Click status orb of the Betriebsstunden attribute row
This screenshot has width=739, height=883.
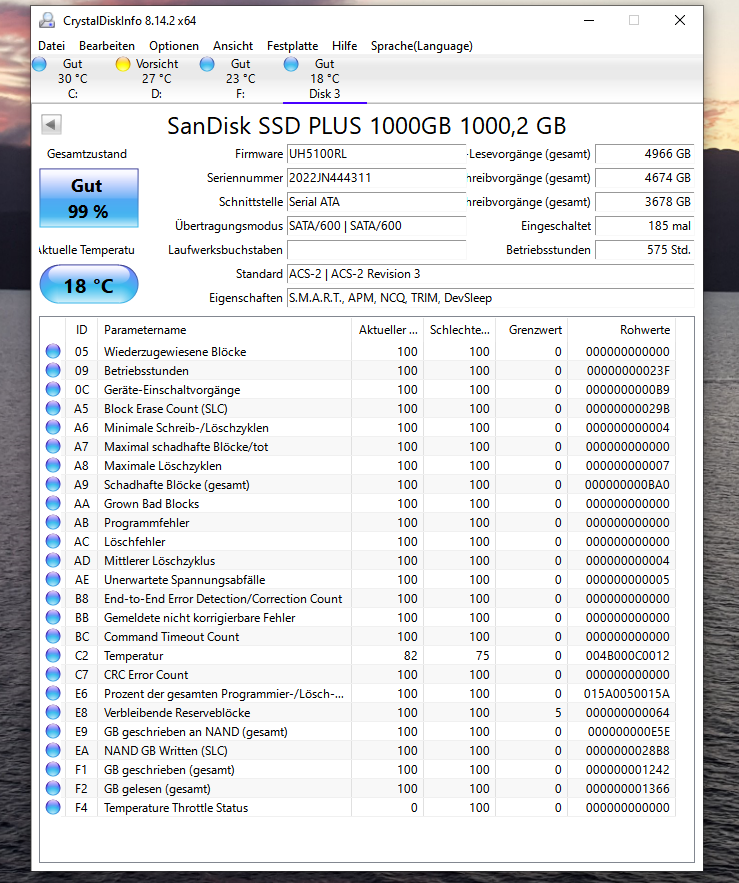click(53, 371)
